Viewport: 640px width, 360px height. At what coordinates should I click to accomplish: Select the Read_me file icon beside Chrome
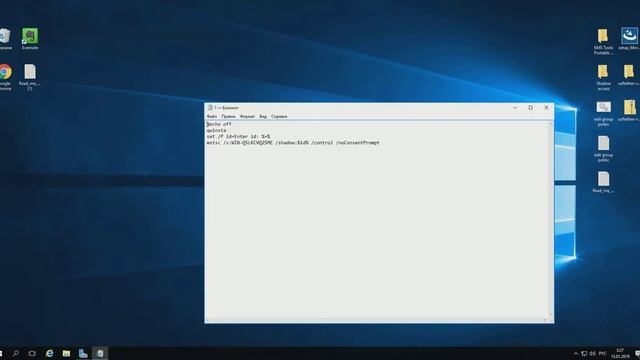[29, 77]
